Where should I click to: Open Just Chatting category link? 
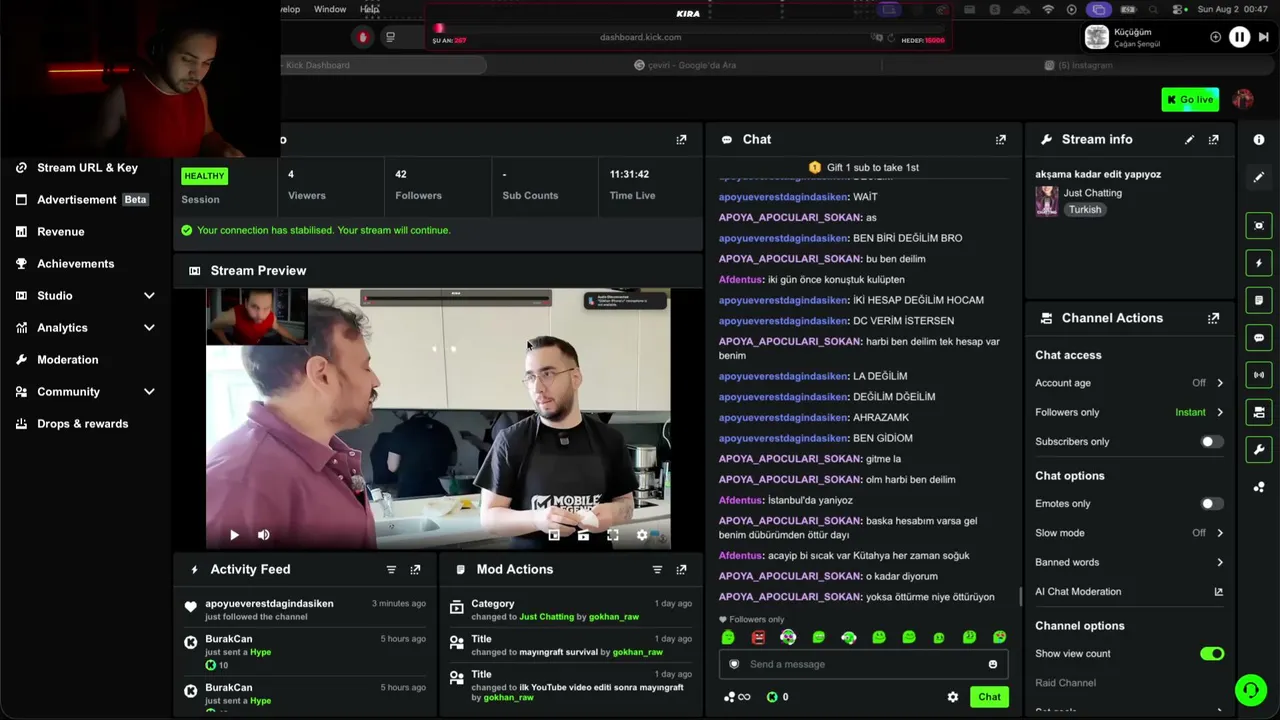[1092, 193]
